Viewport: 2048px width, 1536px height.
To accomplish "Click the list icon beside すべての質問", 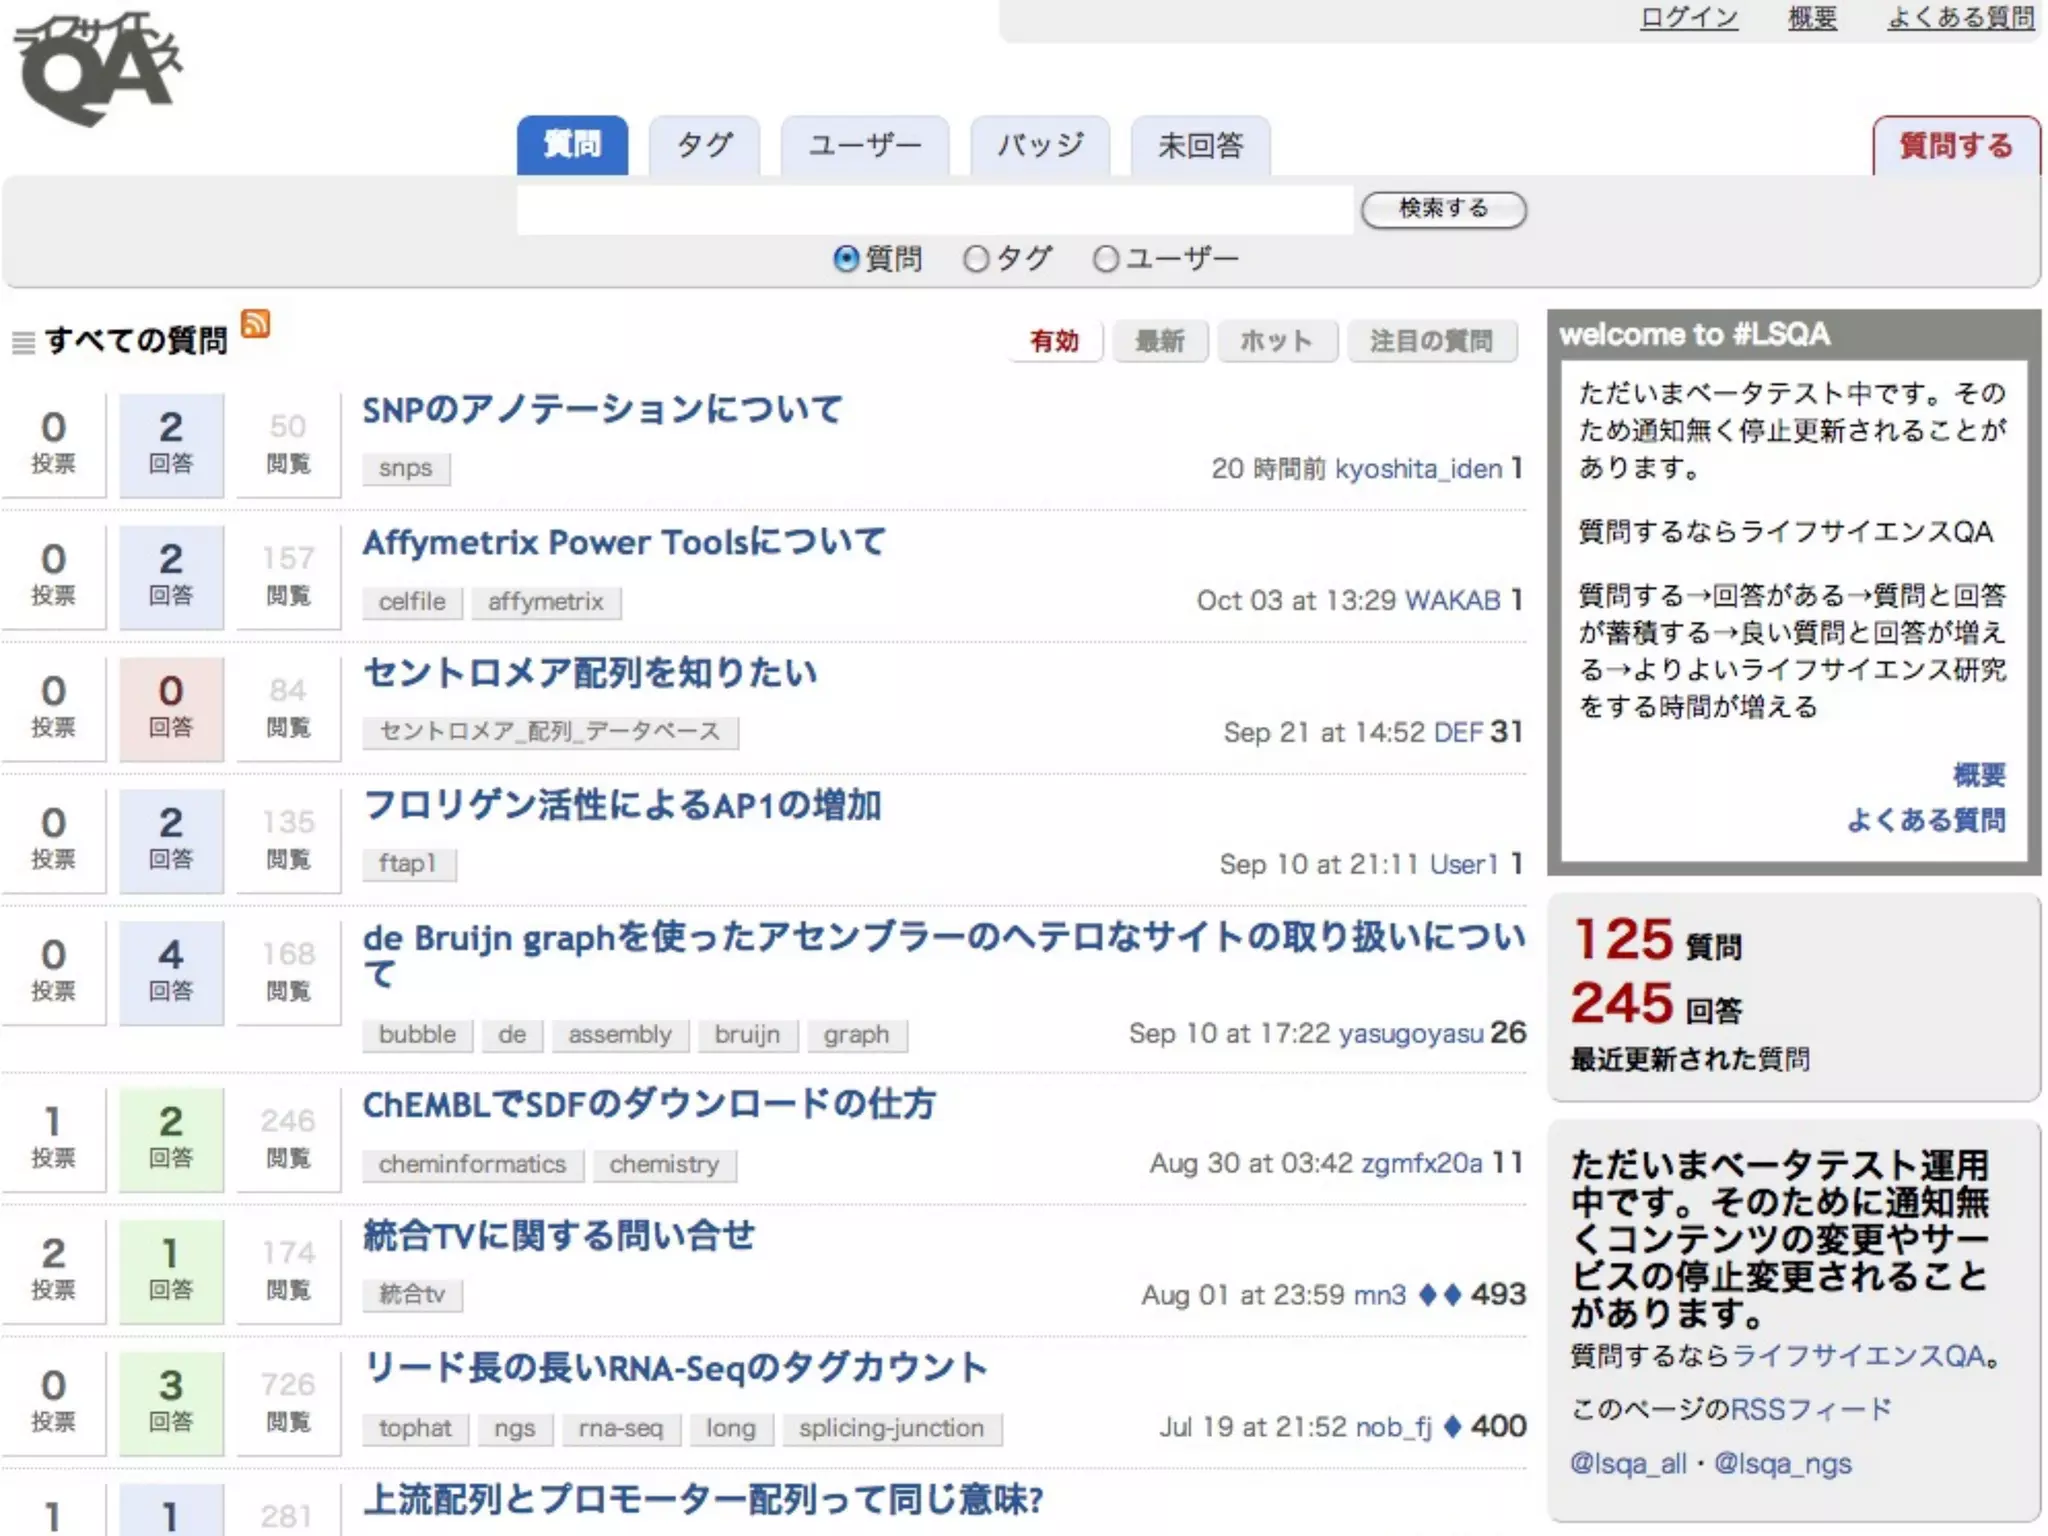I will [23, 343].
